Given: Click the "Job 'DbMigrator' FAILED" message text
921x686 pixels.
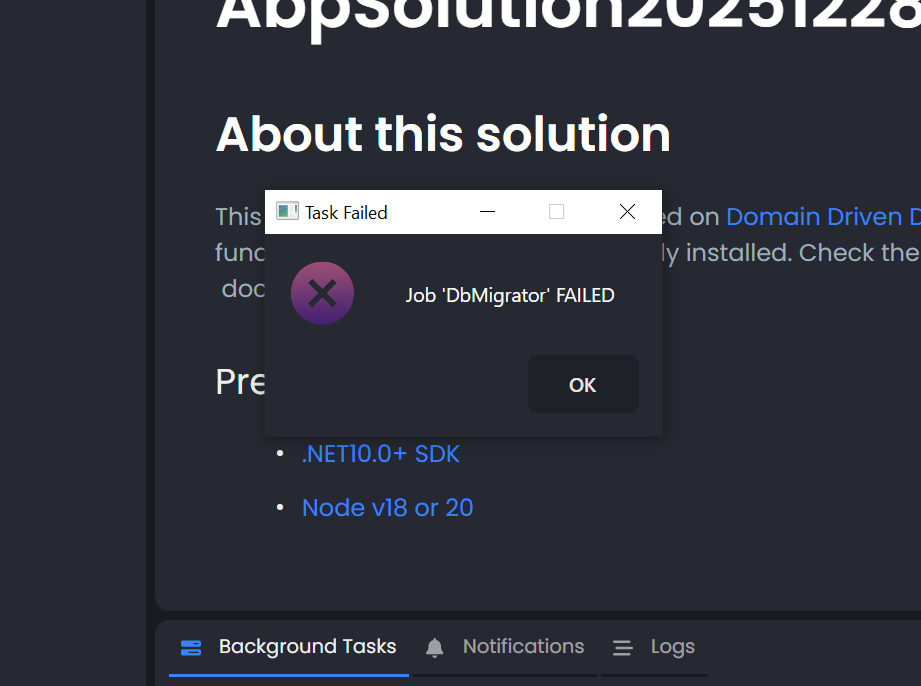Looking at the screenshot, I should [509, 295].
